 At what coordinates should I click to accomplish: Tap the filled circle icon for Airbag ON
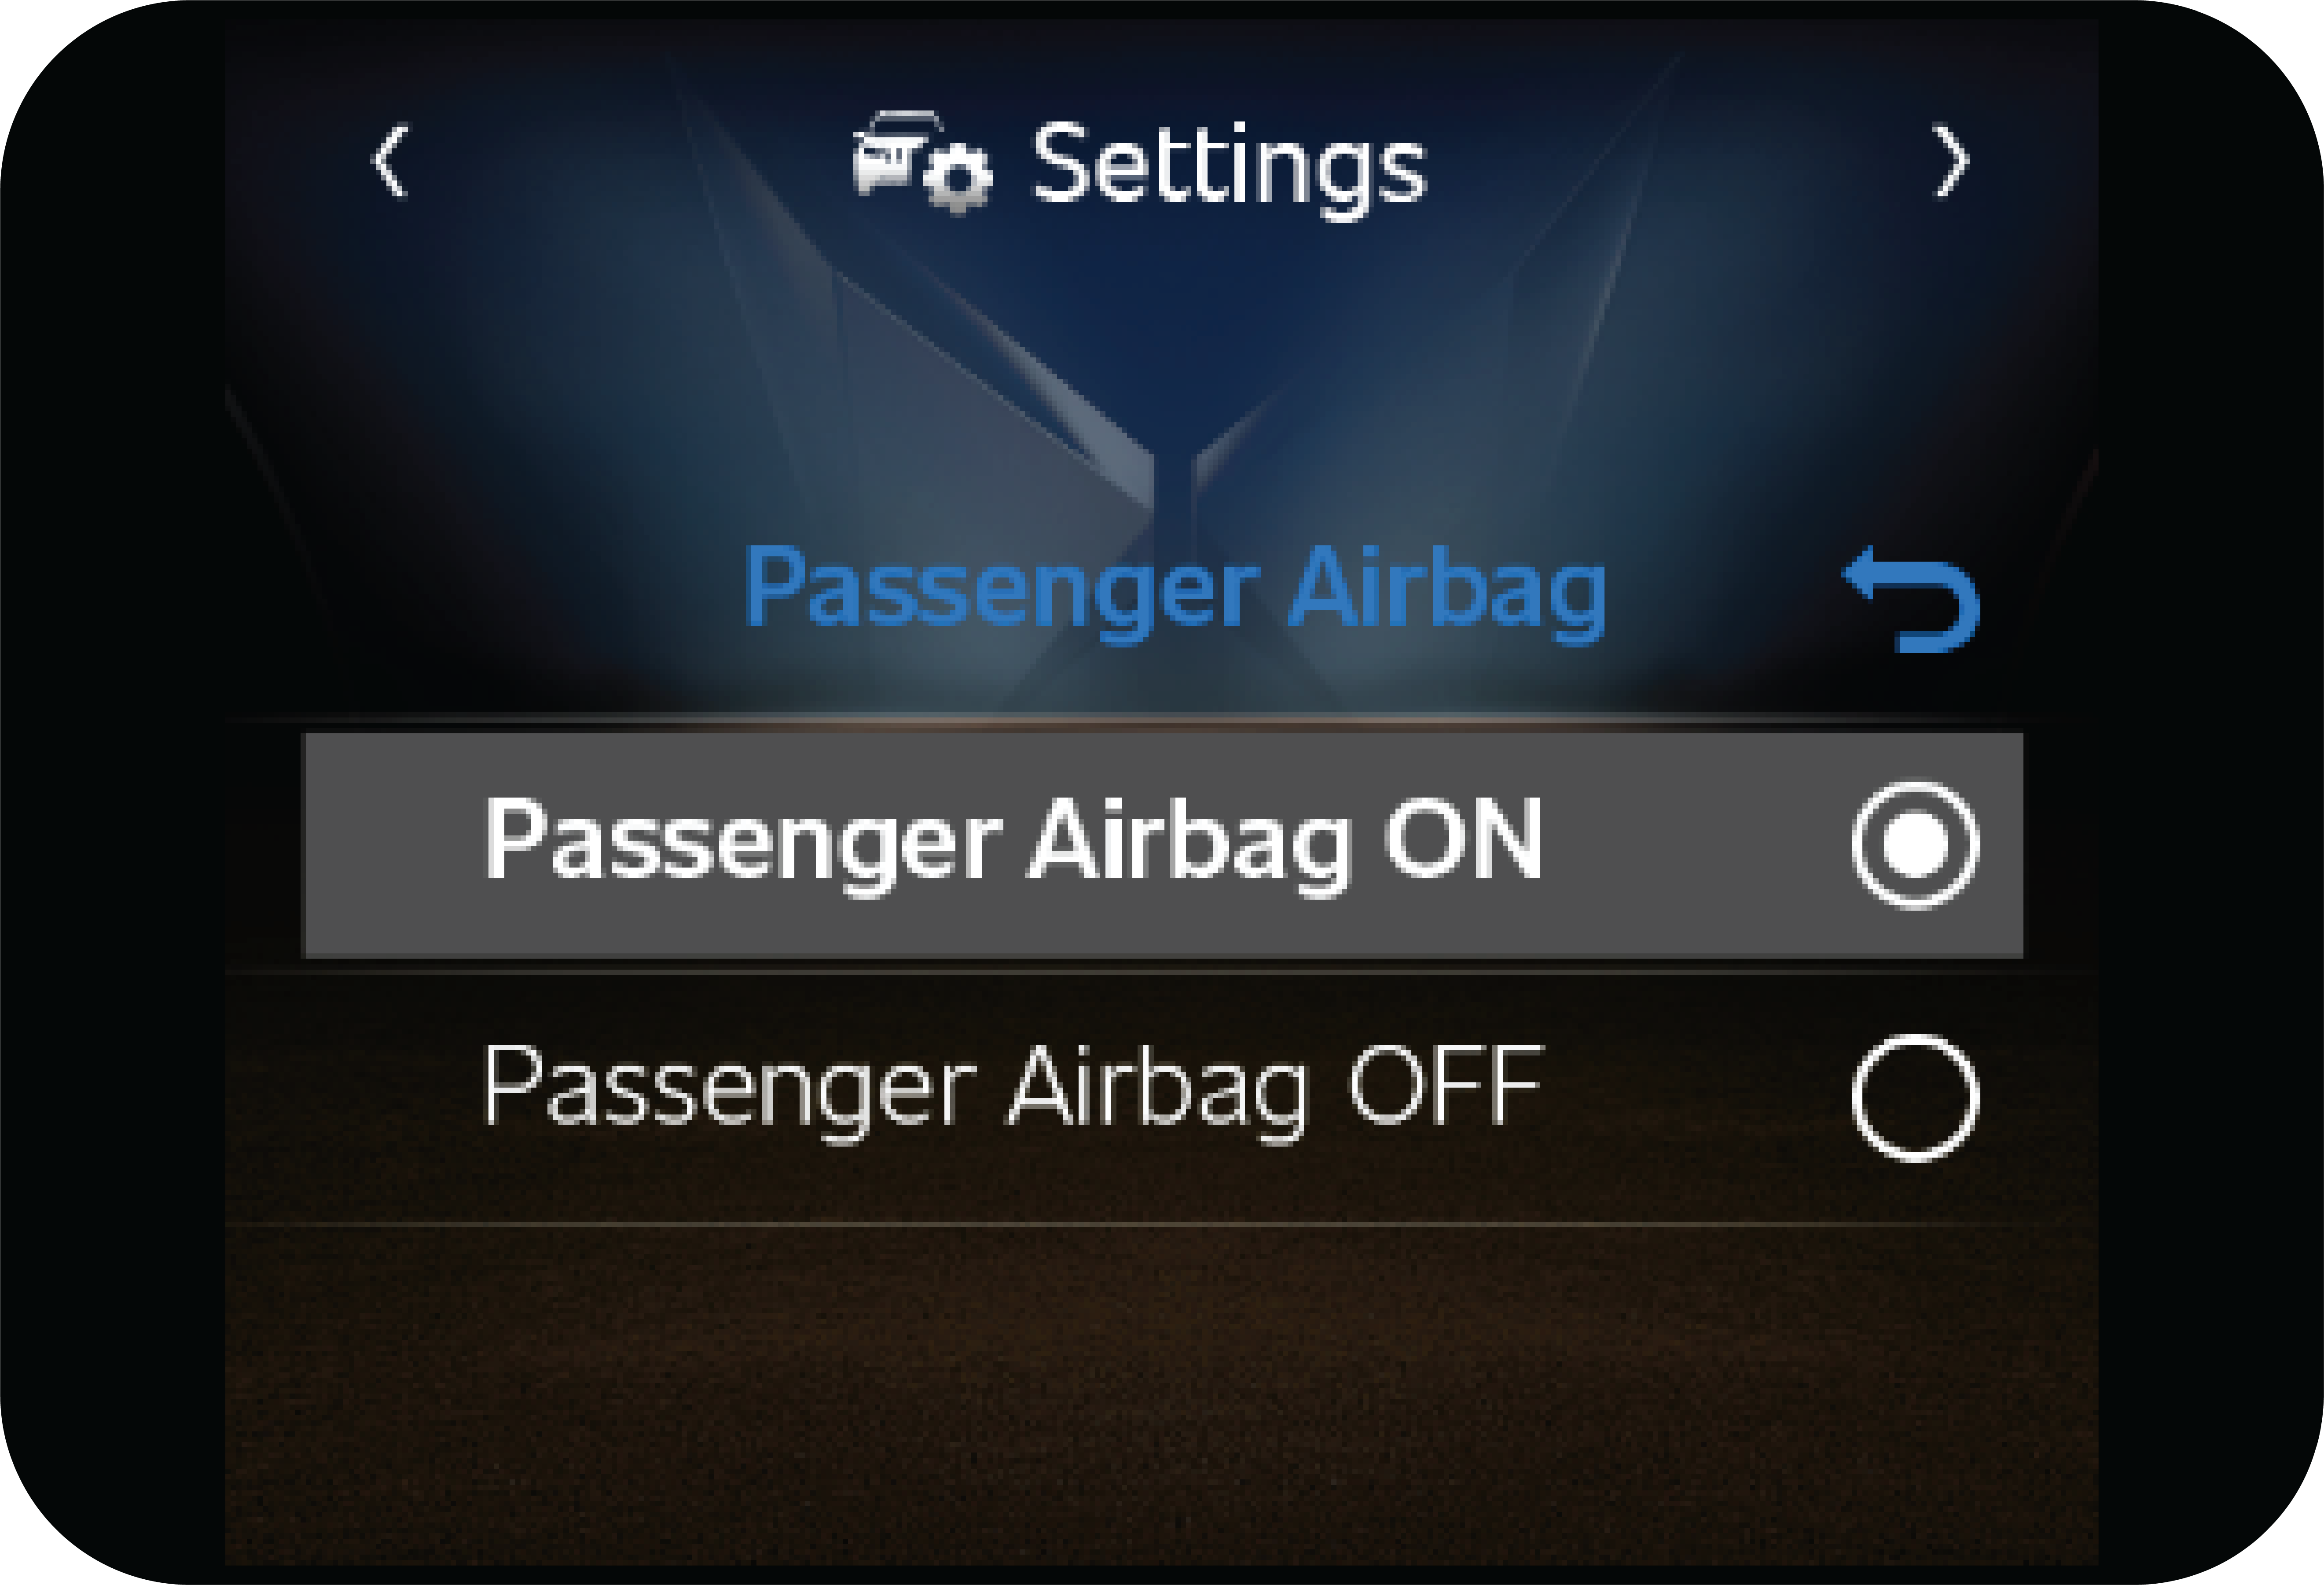1914,845
